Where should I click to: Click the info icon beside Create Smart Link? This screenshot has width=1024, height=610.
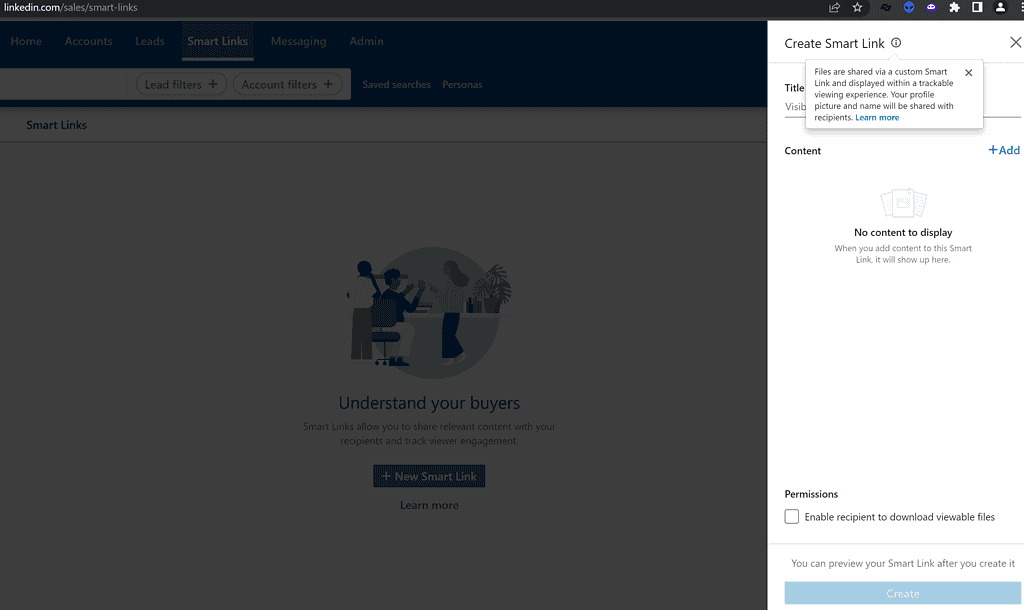[896, 43]
